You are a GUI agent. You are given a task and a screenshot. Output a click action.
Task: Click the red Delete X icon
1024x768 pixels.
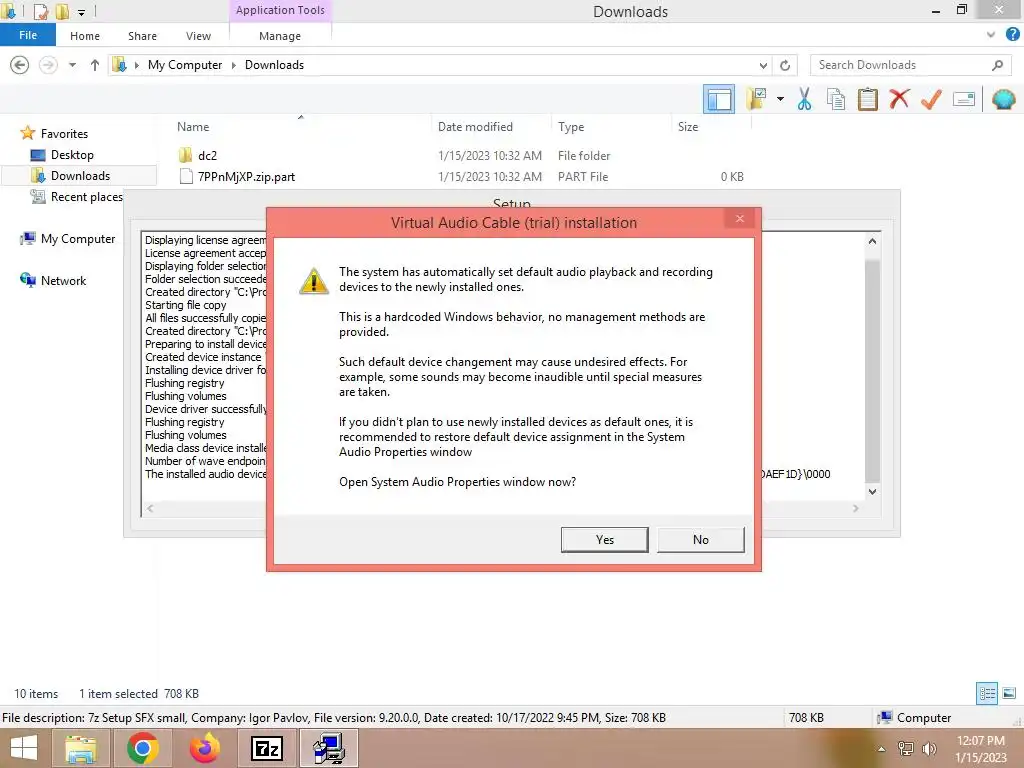tap(899, 99)
